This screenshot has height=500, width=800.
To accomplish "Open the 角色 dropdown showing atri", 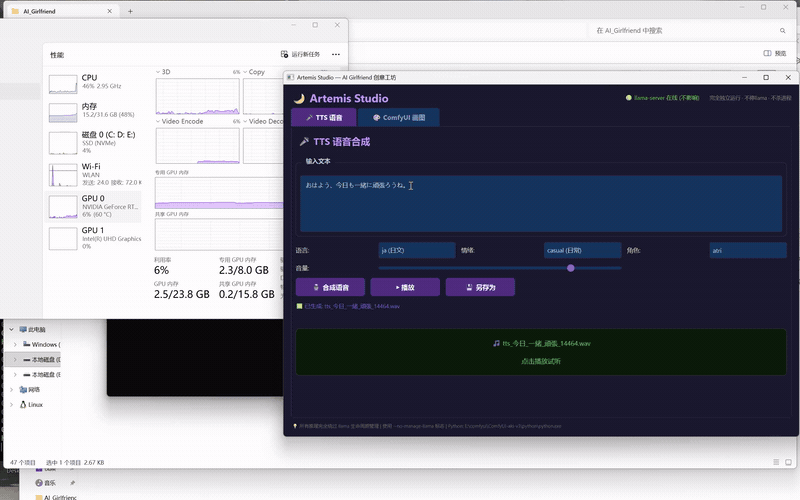I will pos(747,251).
